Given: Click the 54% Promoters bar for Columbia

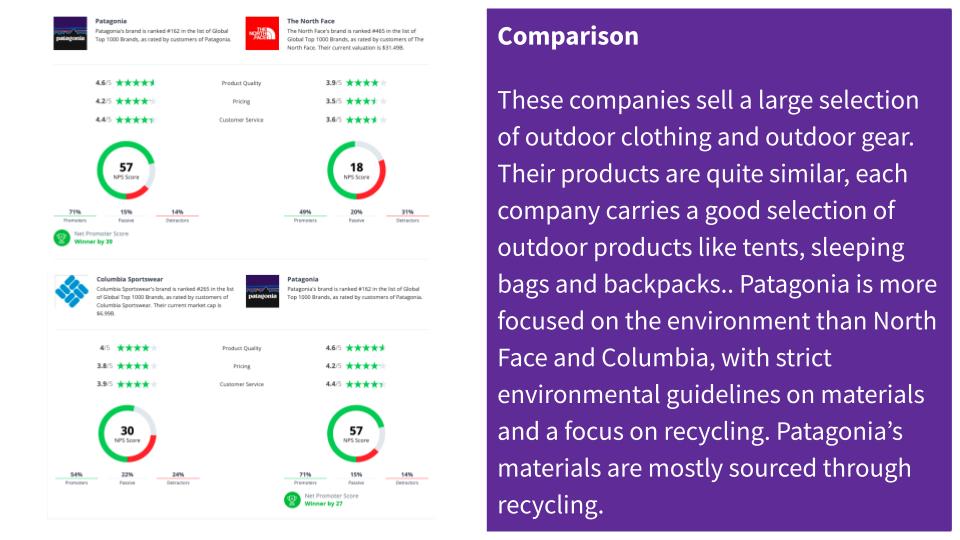Looking at the screenshot, I should [x=75, y=476].
